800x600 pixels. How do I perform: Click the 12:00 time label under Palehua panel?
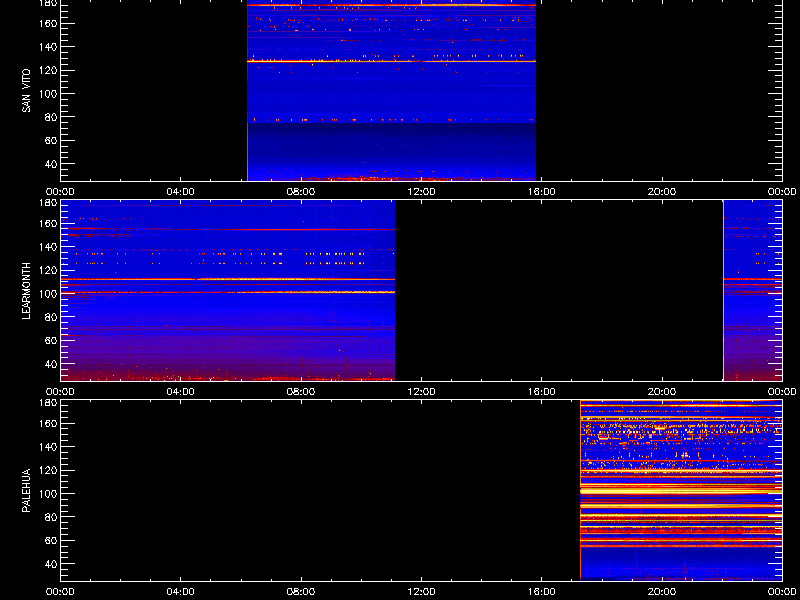pyautogui.click(x=421, y=592)
